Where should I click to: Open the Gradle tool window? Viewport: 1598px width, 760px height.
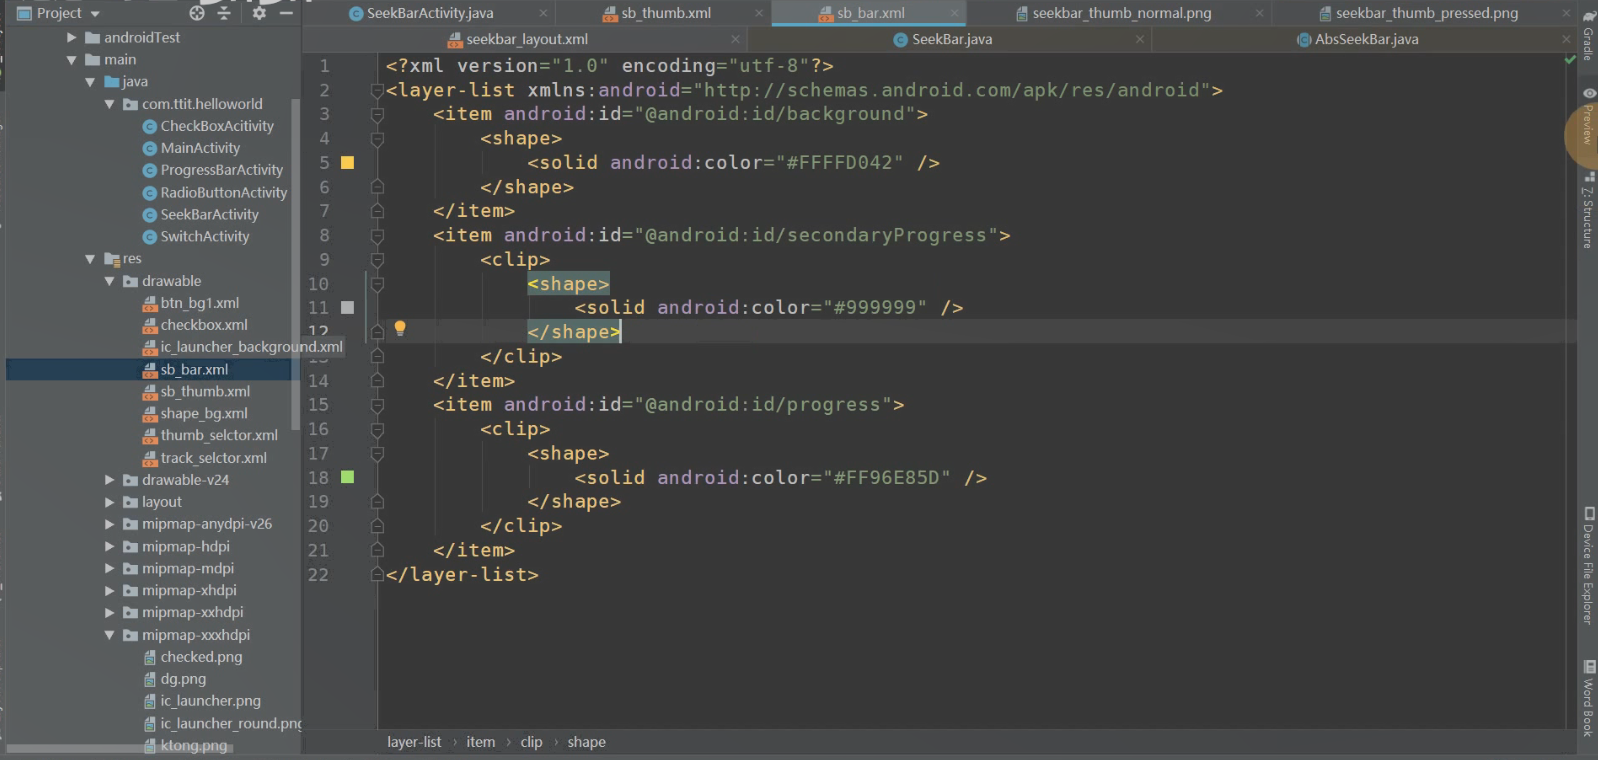pos(1588,35)
